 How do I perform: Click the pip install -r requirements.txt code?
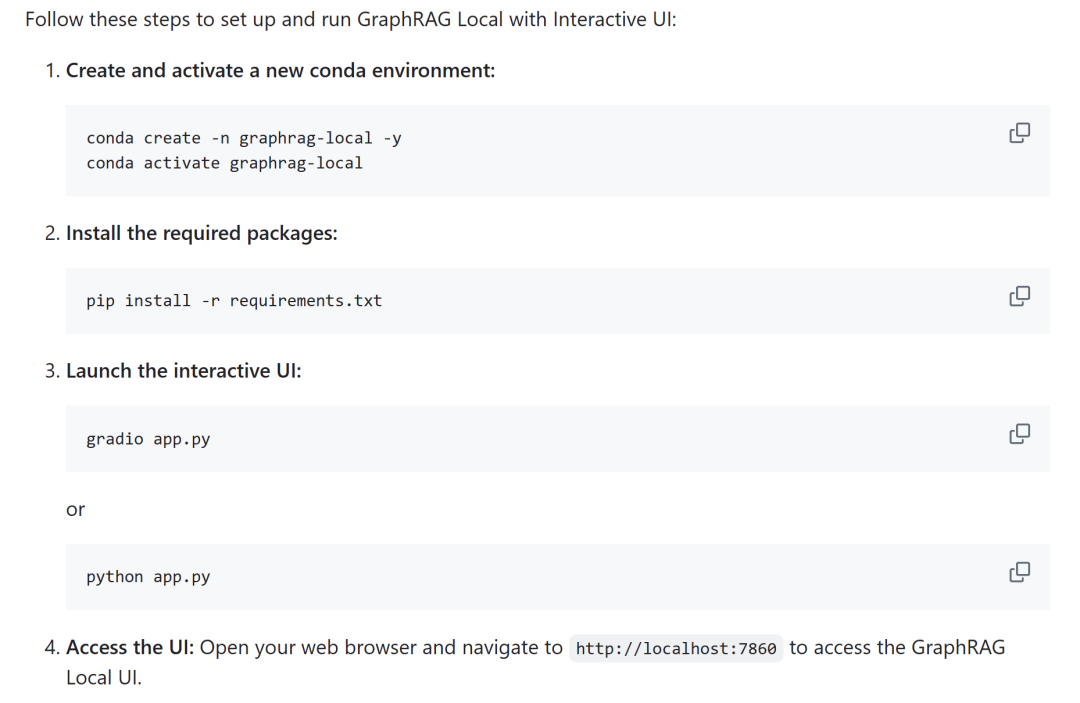pos(233,300)
